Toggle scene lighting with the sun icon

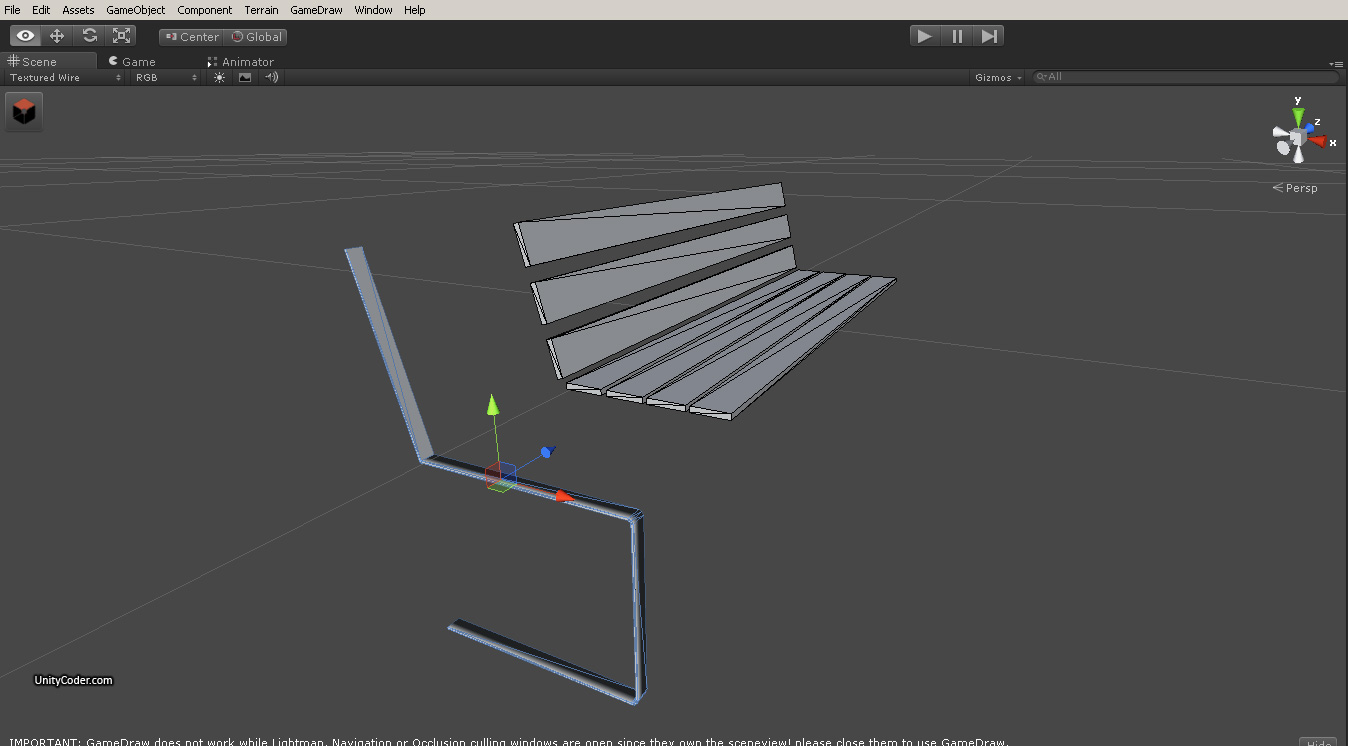click(x=218, y=77)
